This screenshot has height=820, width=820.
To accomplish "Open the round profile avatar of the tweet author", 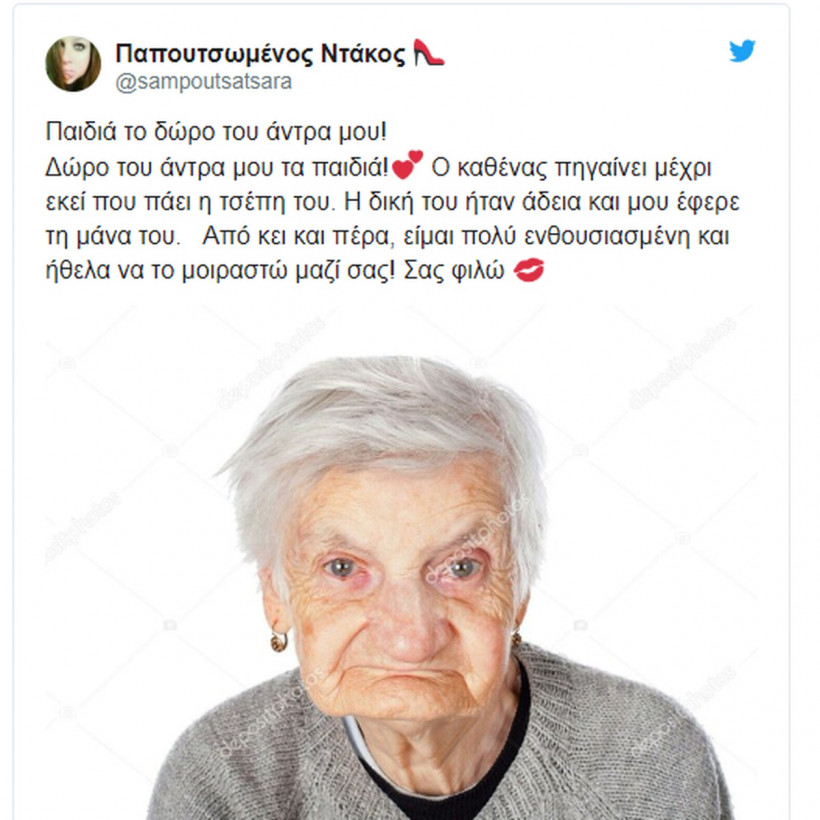I will (x=73, y=64).
